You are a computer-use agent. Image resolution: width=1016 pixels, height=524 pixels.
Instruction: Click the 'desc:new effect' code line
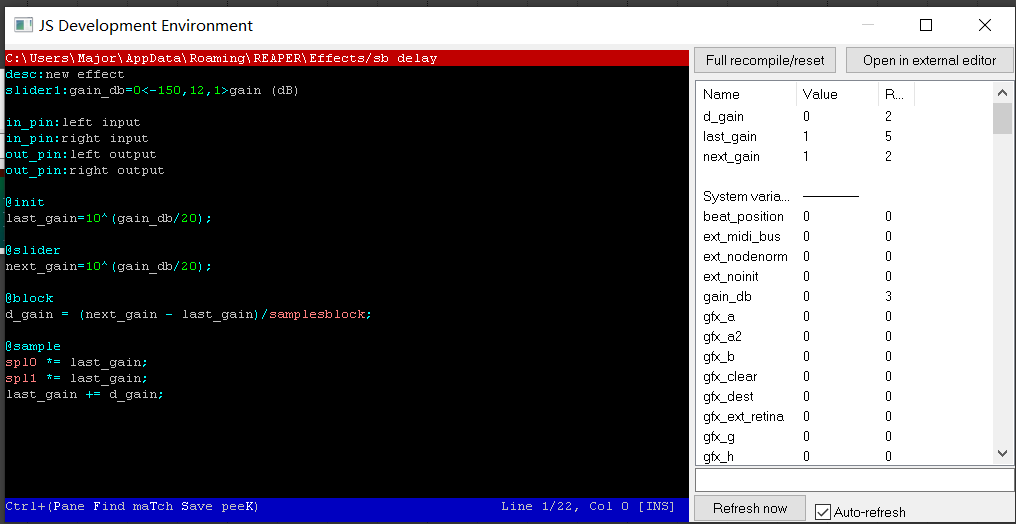pyautogui.click(x=65, y=74)
